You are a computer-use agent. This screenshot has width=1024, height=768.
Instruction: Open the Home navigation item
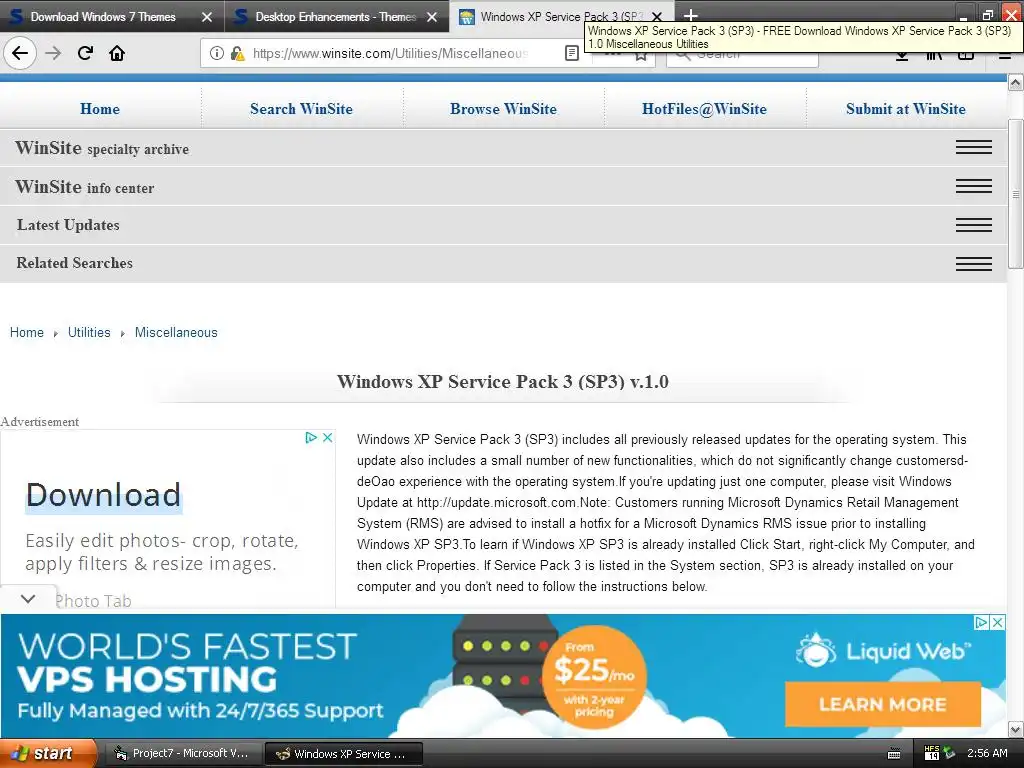[100, 109]
